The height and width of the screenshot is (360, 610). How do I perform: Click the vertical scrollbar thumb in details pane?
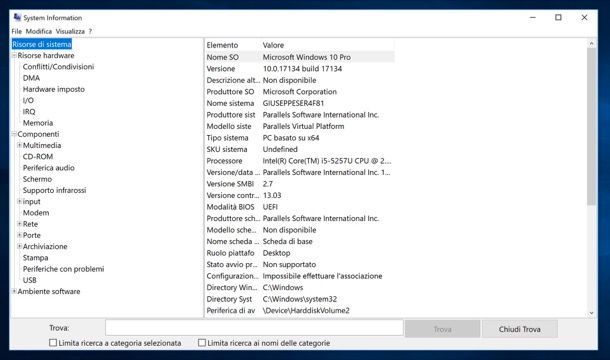tap(591, 126)
